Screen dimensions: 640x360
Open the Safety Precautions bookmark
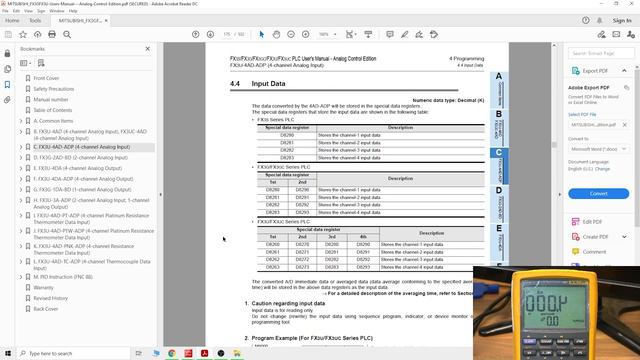54,89
